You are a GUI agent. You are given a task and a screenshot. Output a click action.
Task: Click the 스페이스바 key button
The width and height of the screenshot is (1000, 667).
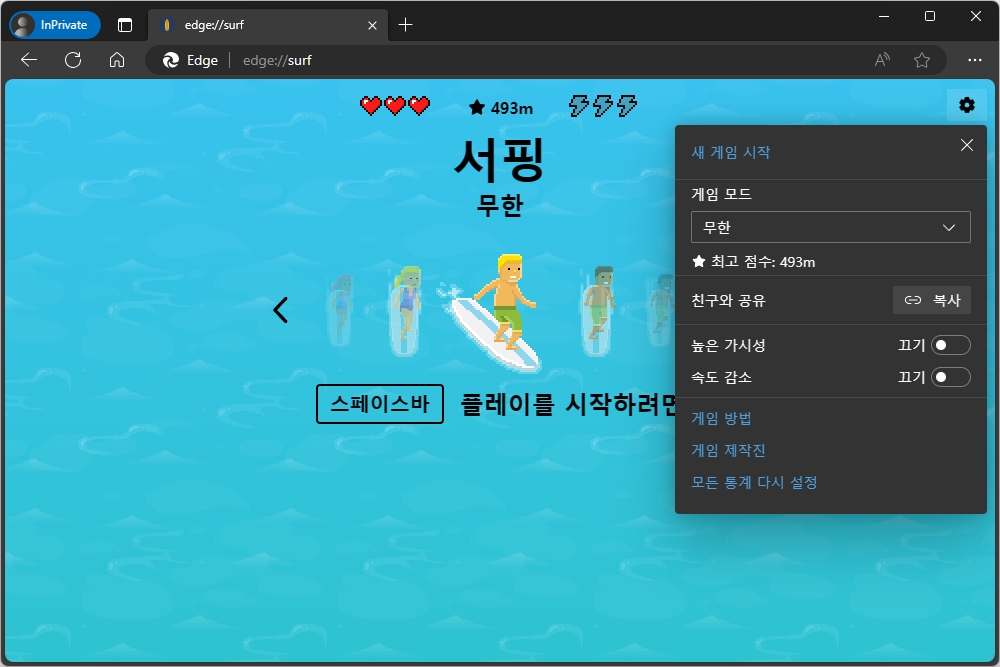click(380, 404)
